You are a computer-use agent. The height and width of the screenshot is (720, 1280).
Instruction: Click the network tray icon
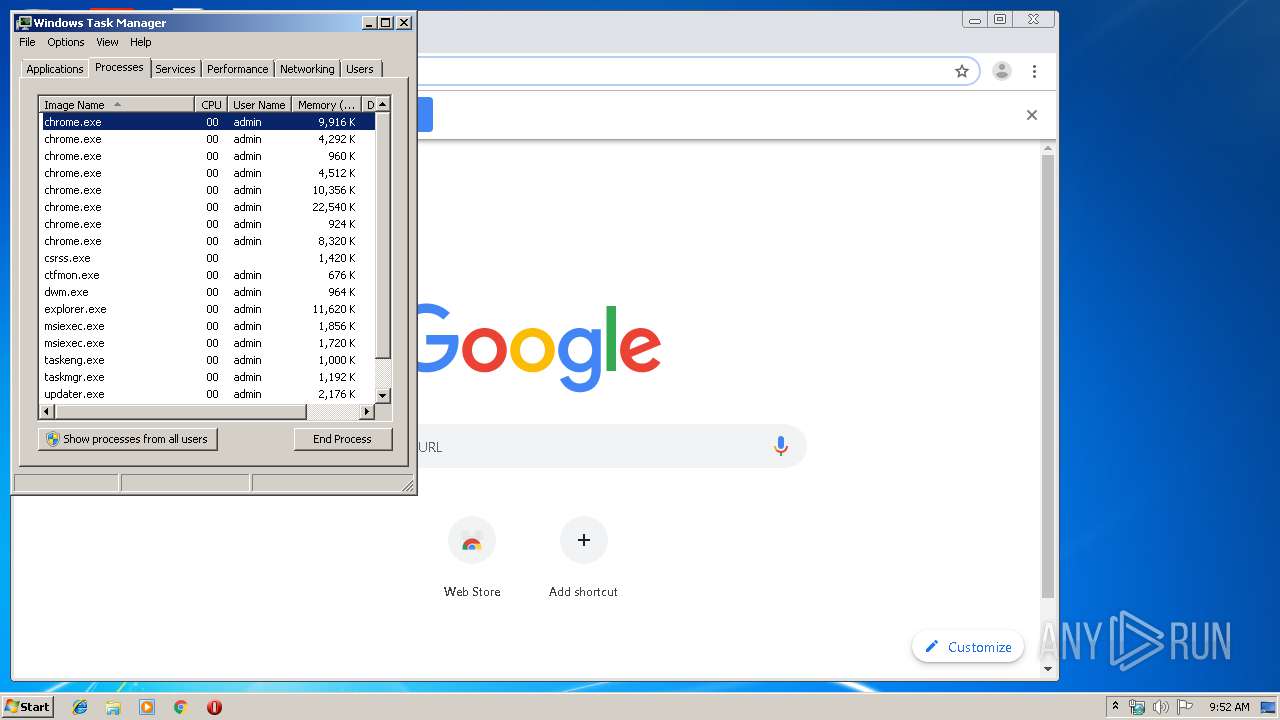click(x=1137, y=707)
